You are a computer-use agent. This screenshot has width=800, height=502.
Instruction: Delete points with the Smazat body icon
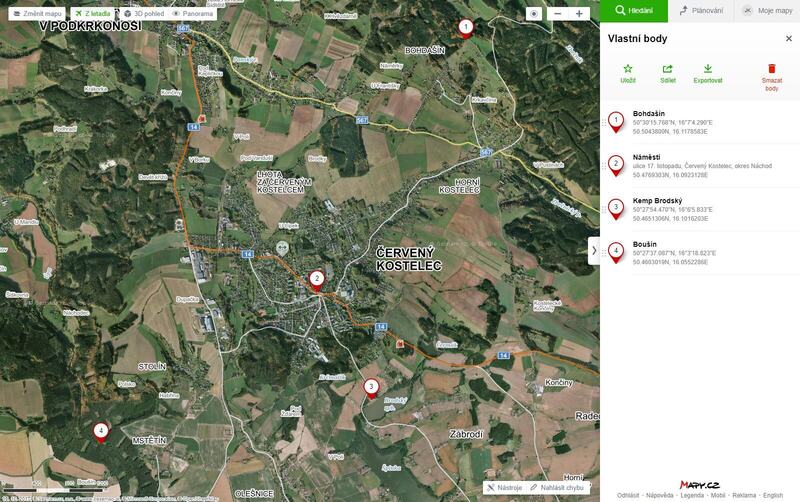pos(771,69)
